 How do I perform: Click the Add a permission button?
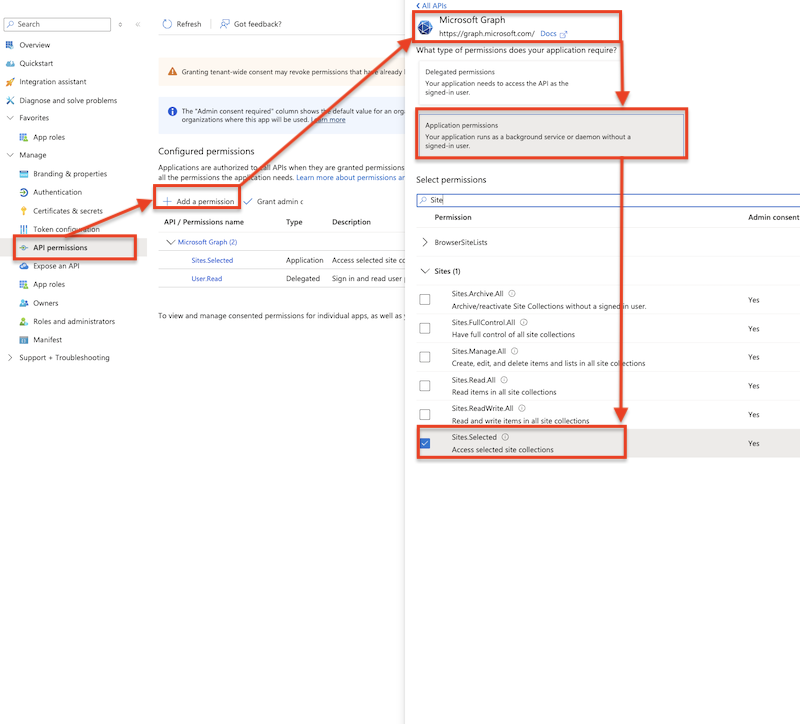(198, 202)
